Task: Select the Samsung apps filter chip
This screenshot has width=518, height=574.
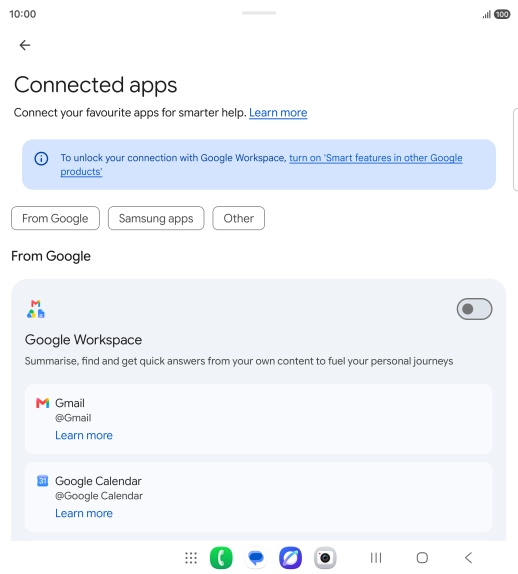Action: click(156, 218)
